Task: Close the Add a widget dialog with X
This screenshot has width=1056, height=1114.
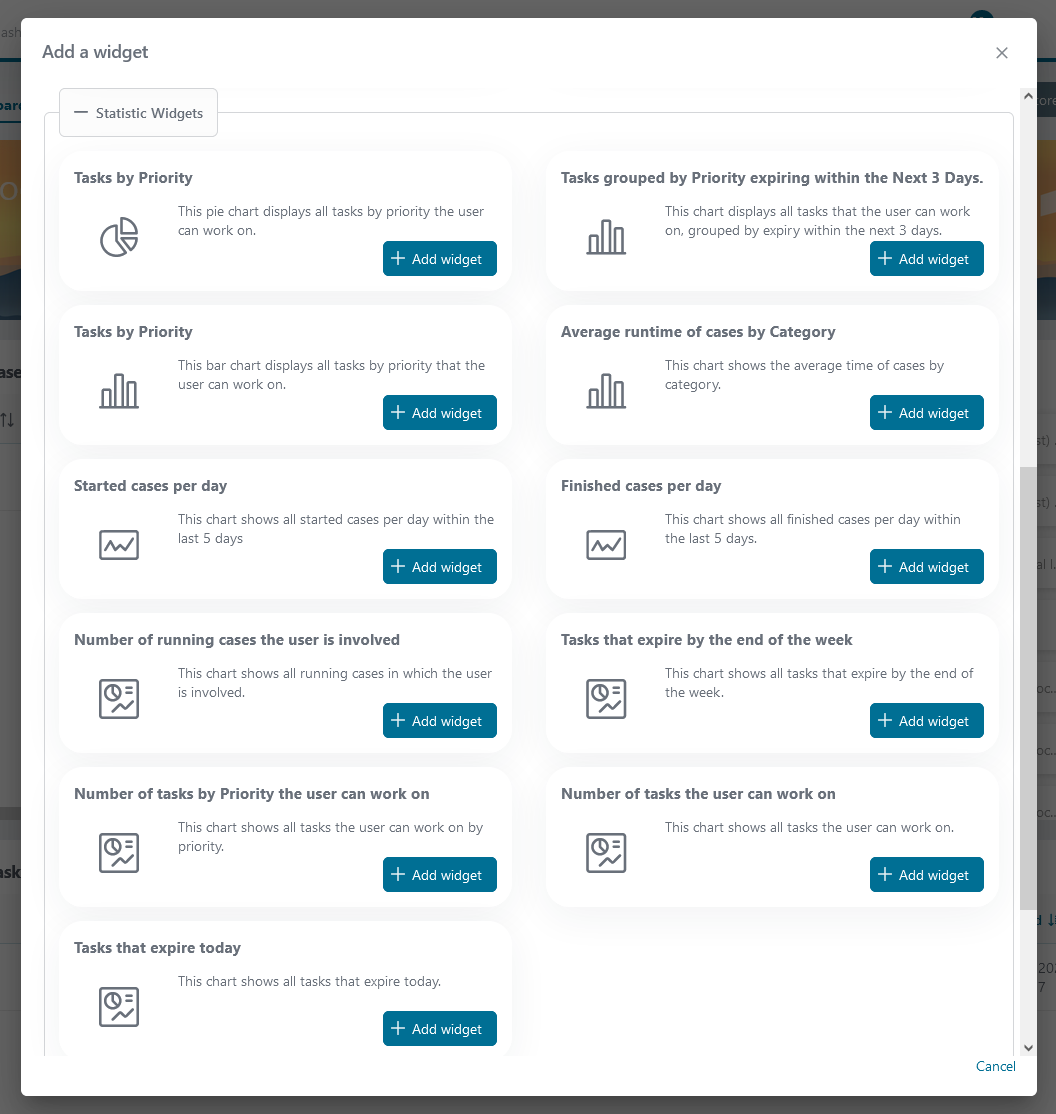Action: click(x=1002, y=53)
